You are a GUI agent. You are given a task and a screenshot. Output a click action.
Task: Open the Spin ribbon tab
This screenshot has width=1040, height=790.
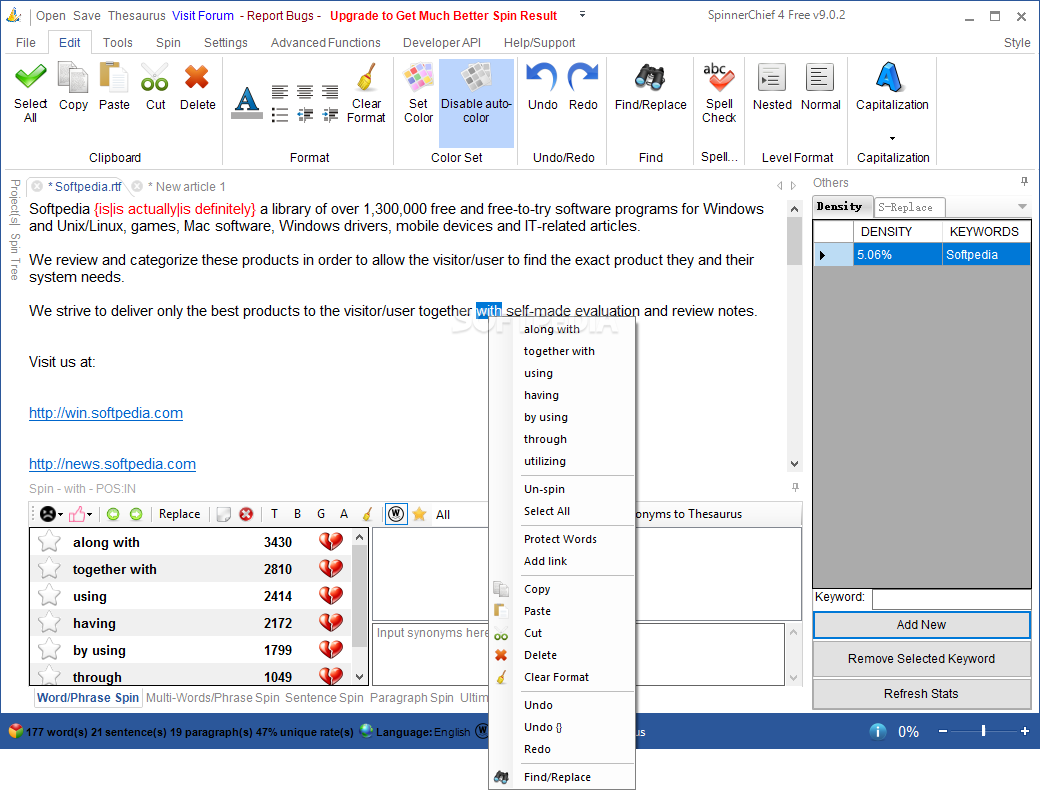tap(168, 42)
